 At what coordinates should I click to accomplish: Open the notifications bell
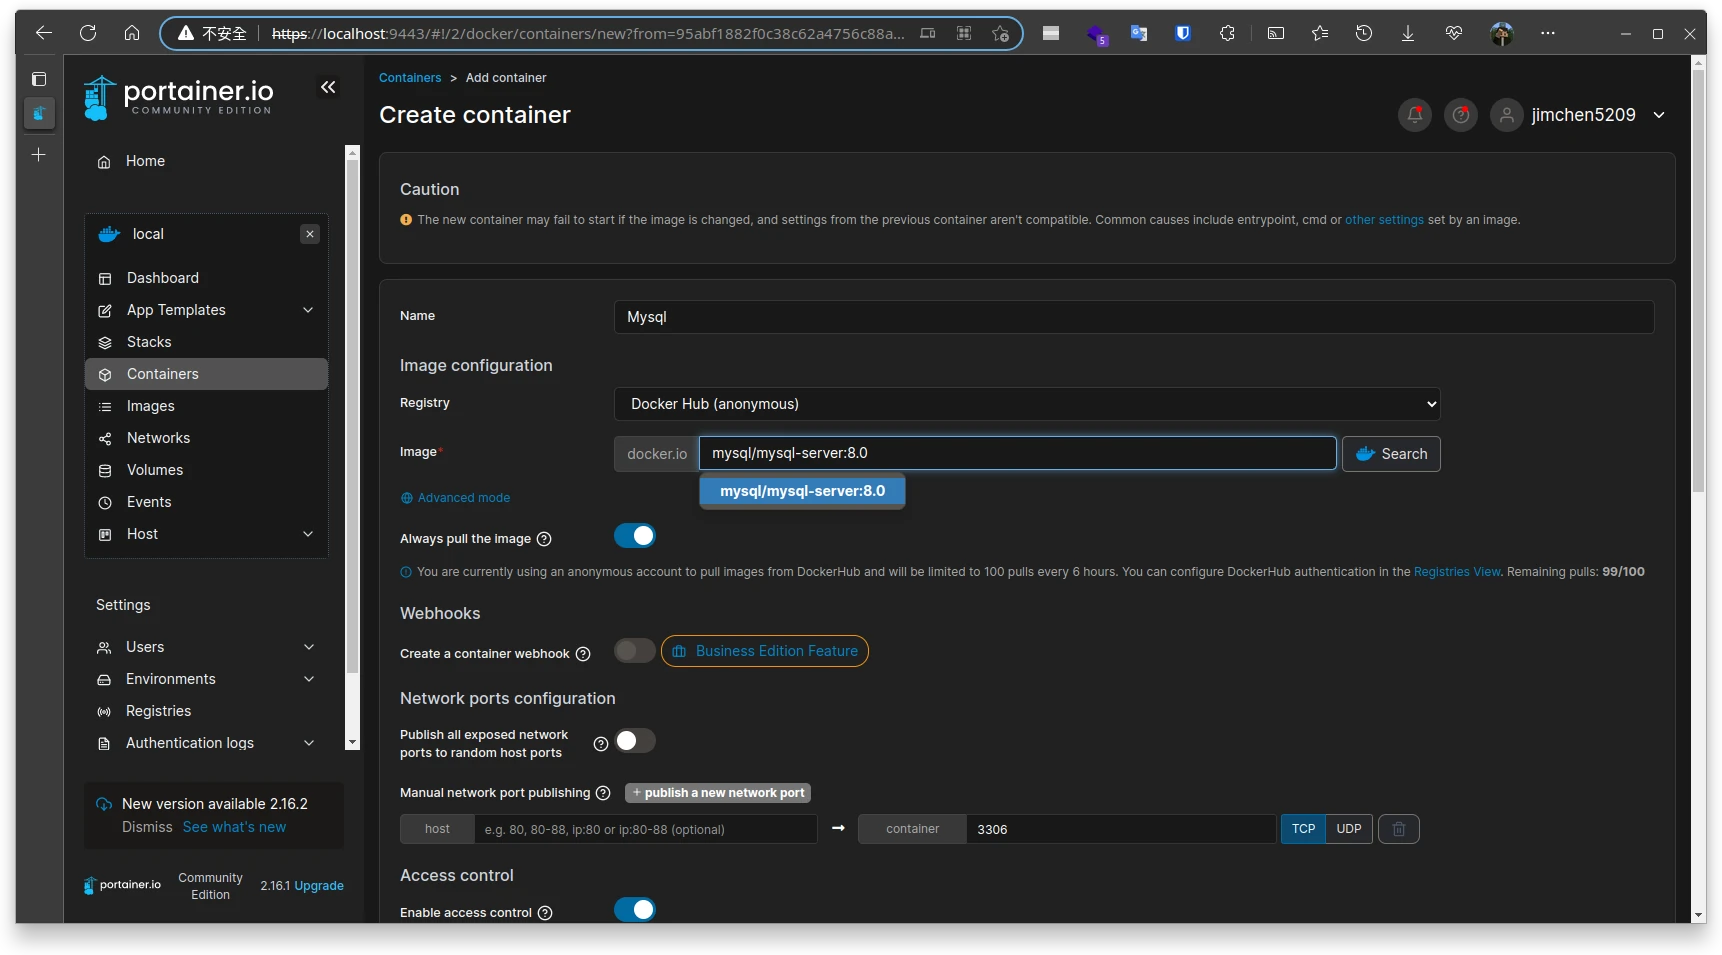(x=1414, y=115)
